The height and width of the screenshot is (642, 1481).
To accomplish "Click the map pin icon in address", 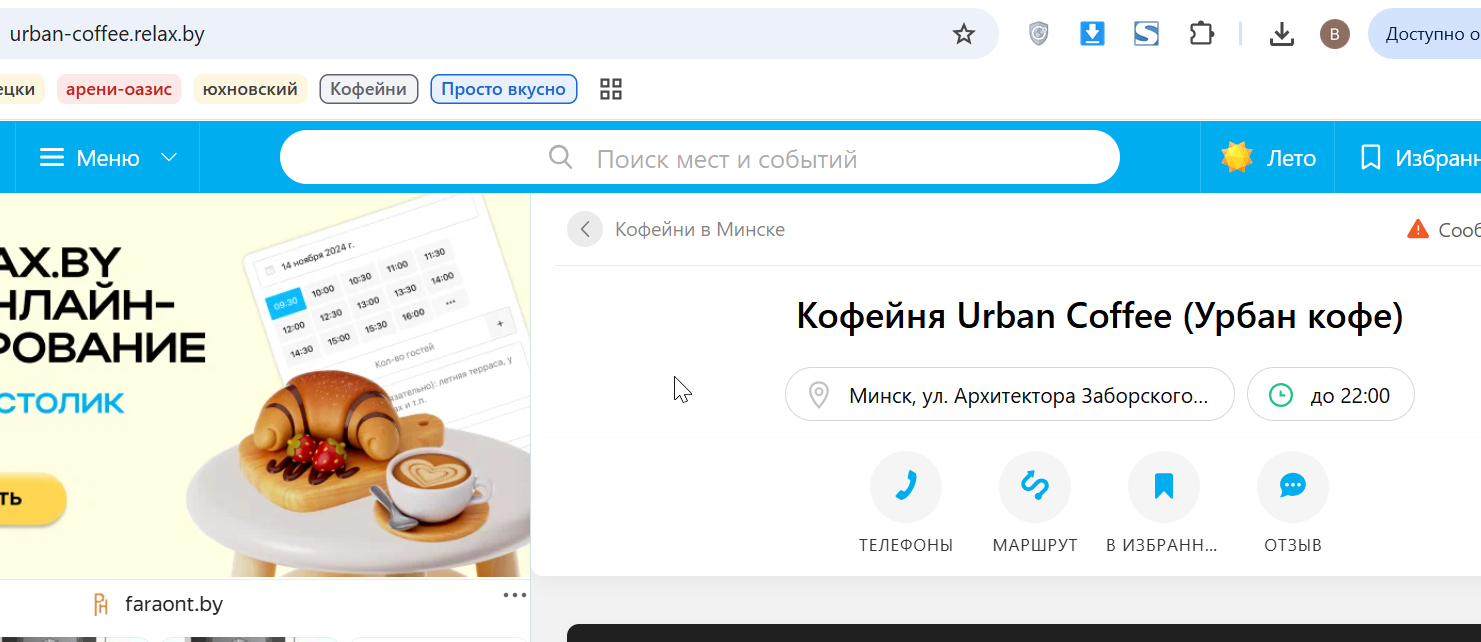I will coord(819,395).
